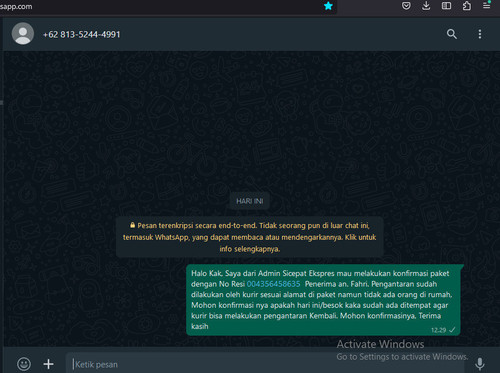Focus the Ketik pesan message field
The image size is (500, 373).
[x=265, y=364]
